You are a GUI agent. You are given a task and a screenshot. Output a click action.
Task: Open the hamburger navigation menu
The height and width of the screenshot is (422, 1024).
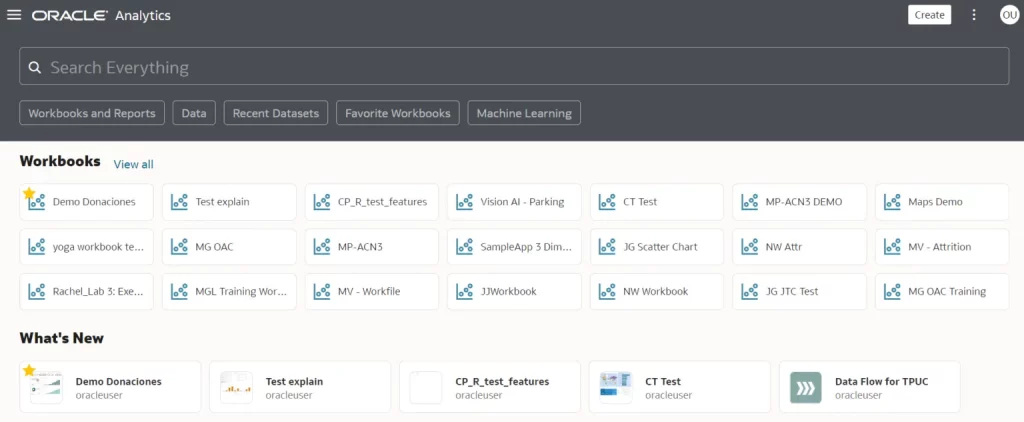click(14, 15)
